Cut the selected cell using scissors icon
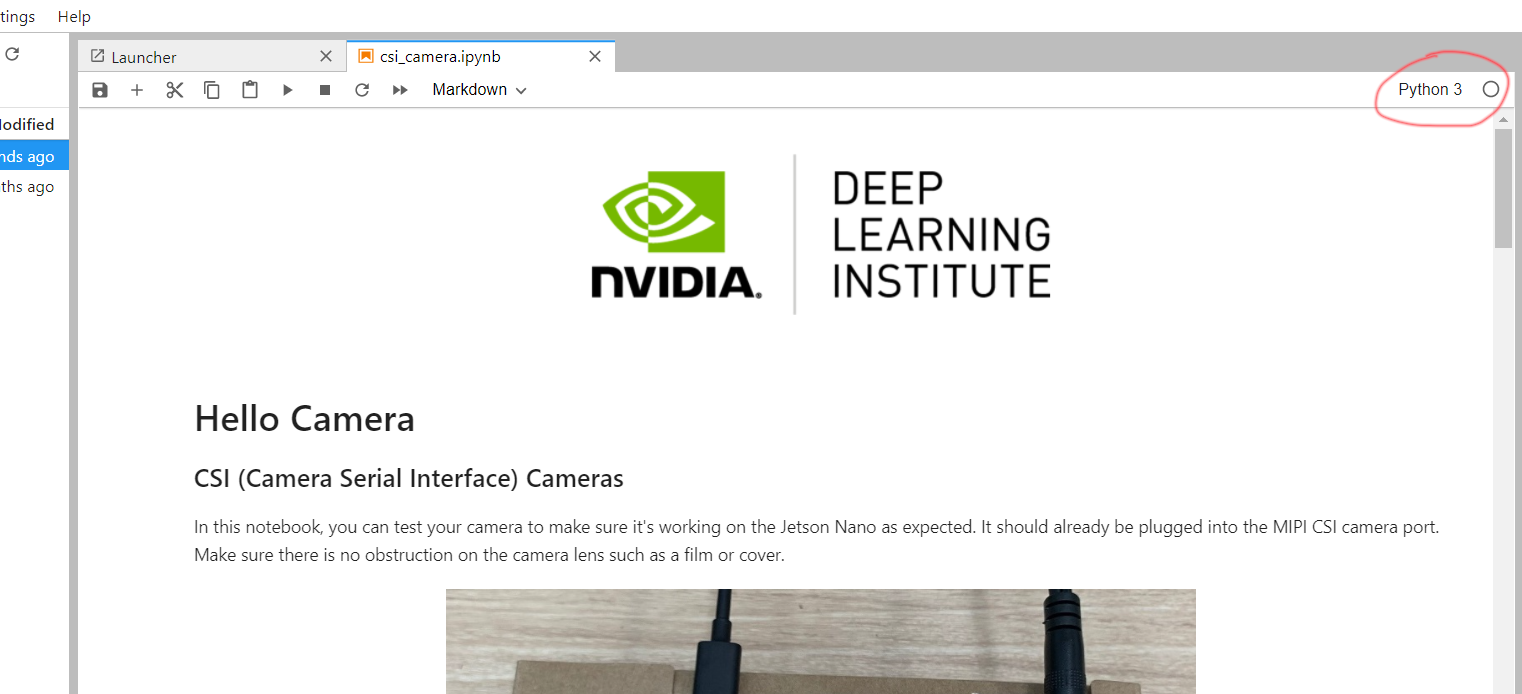Viewport: 1522px width, 694px height. pyautogui.click(x=174, y=90)
